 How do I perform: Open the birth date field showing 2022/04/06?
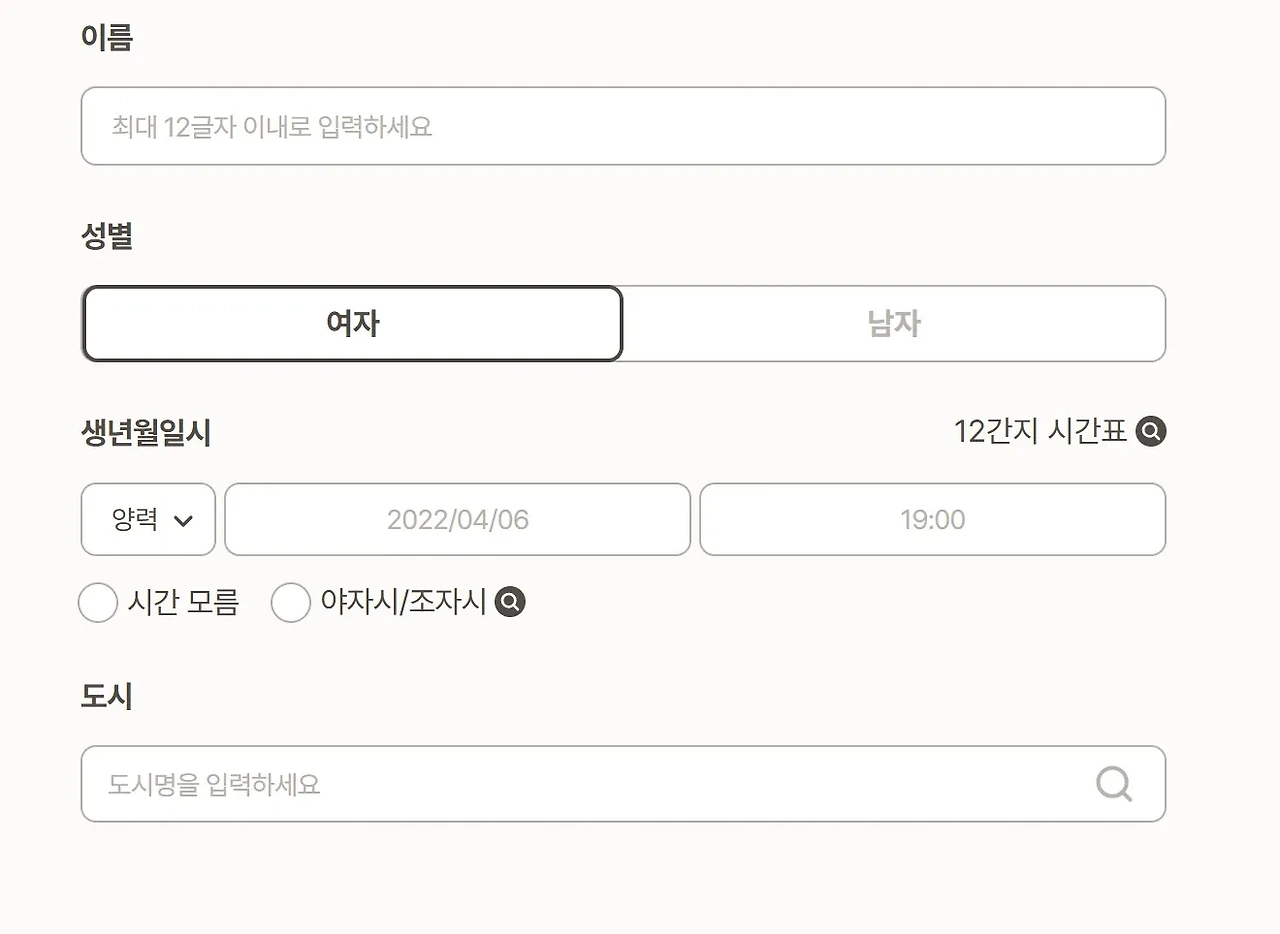coord(457,520)
